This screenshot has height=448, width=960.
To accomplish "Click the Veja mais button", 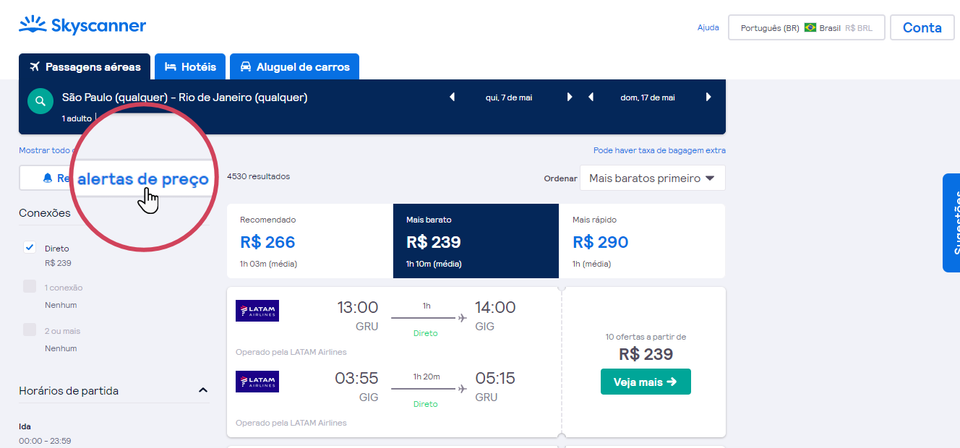I will click(645, 382).
